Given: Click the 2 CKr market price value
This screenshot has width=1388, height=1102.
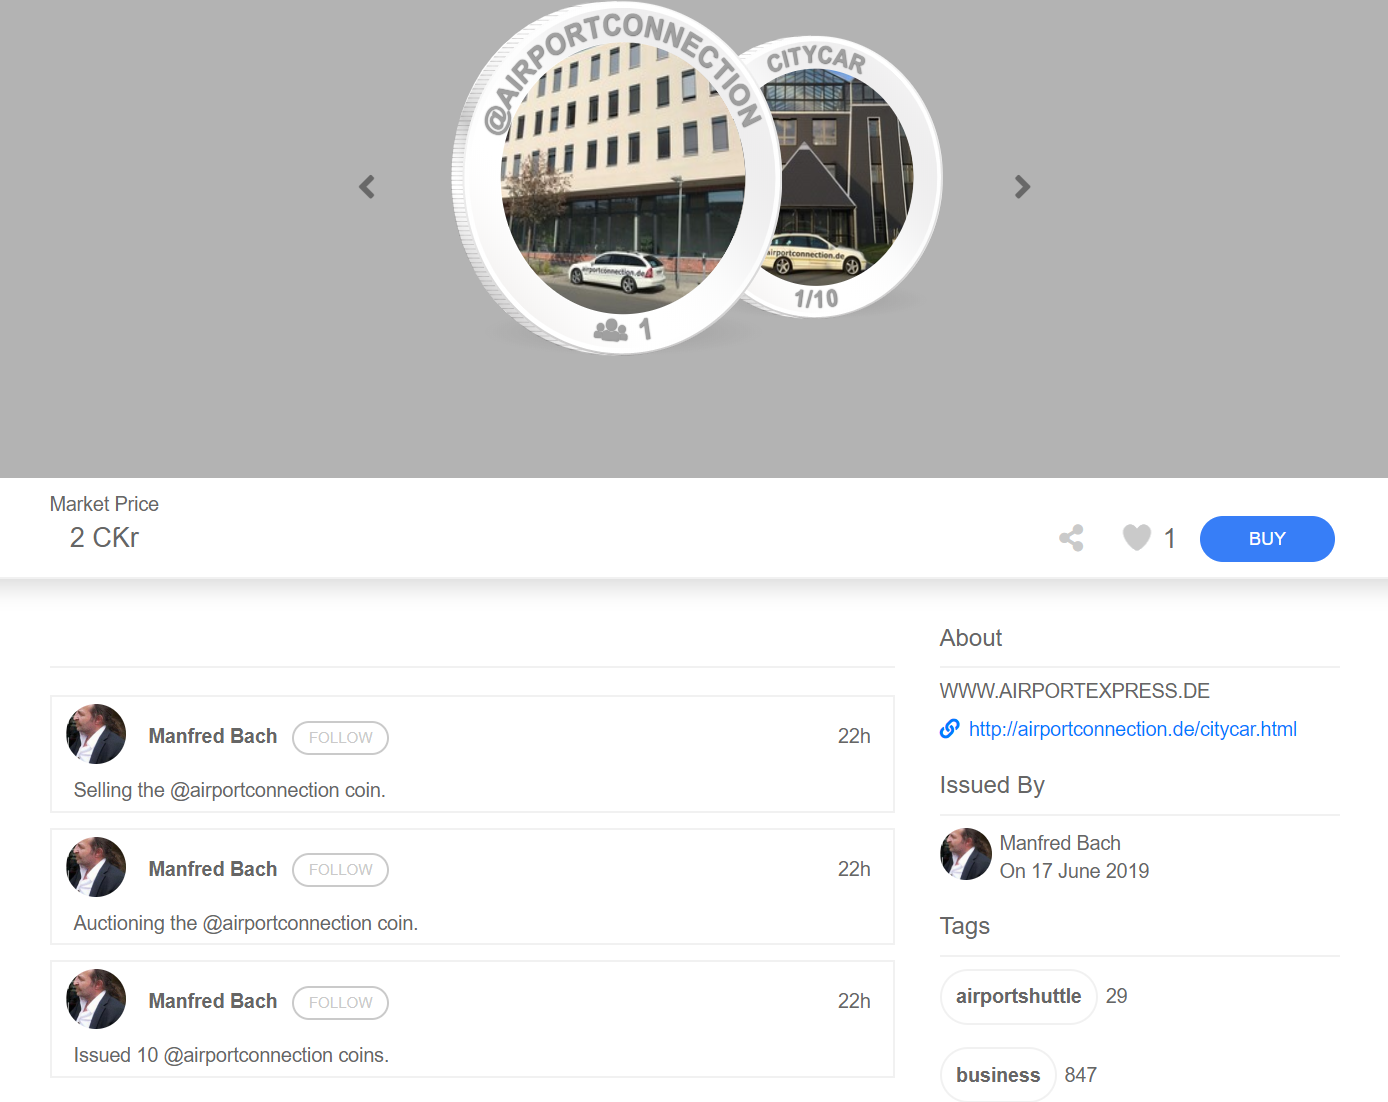Looking at the screenshot, I should [x=104, y=538].
